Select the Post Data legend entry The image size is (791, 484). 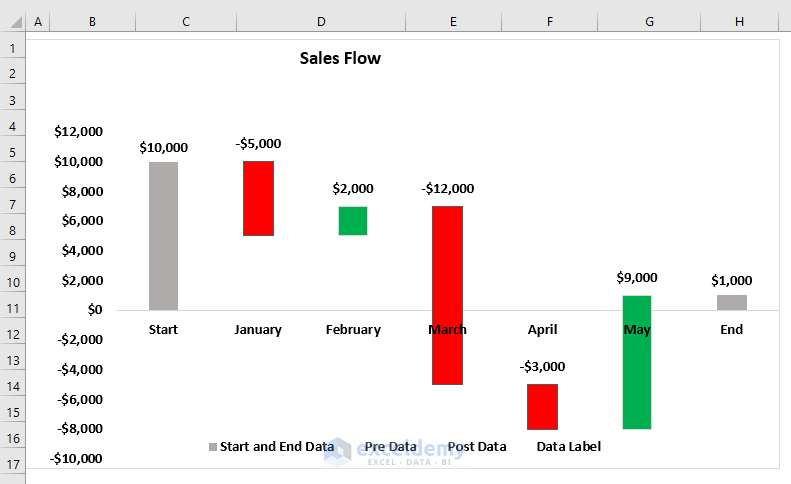coord(477,447)
